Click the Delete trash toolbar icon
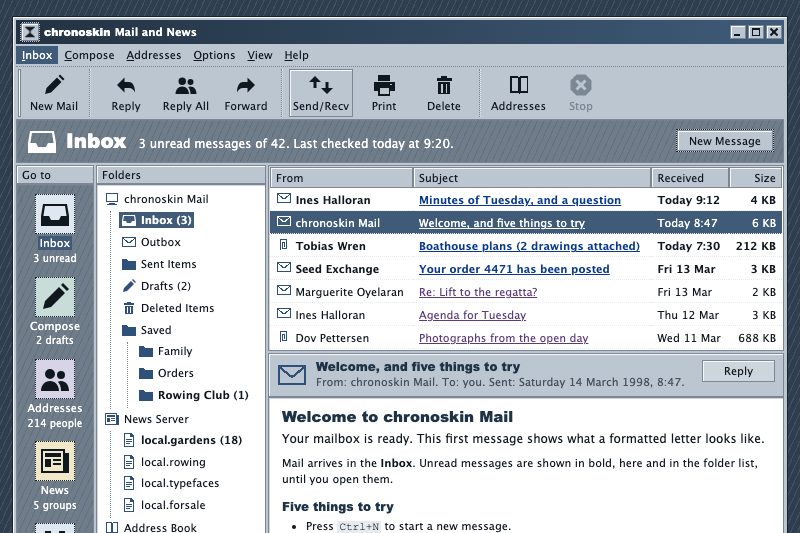Screen dimensions: 800x533 pos(444,85)
